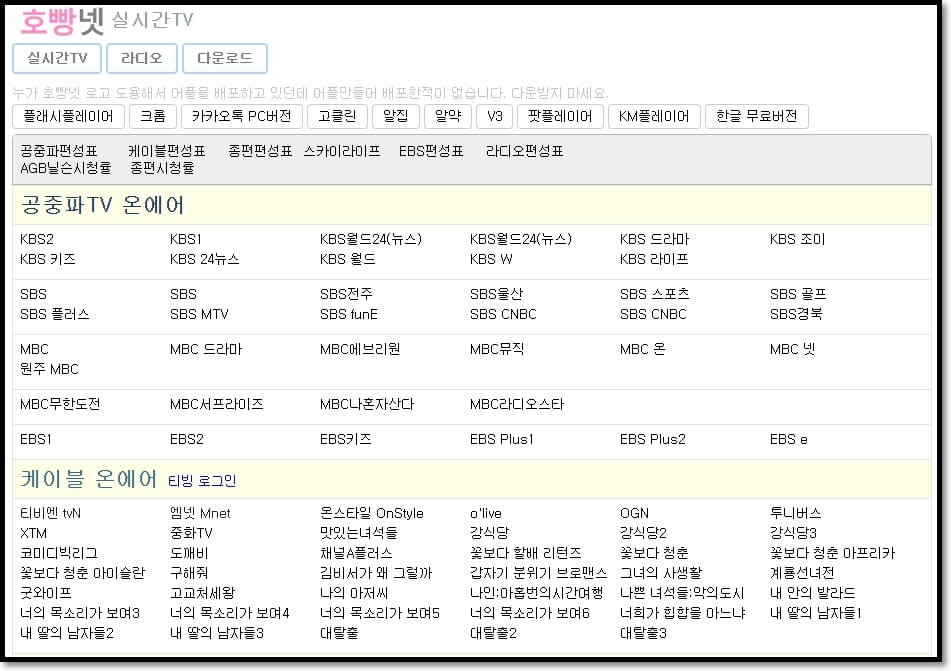The width and height of the screenshot is (951, 671).
Task: Select 스카이라이프 menu item
Action: click(342, 151)
